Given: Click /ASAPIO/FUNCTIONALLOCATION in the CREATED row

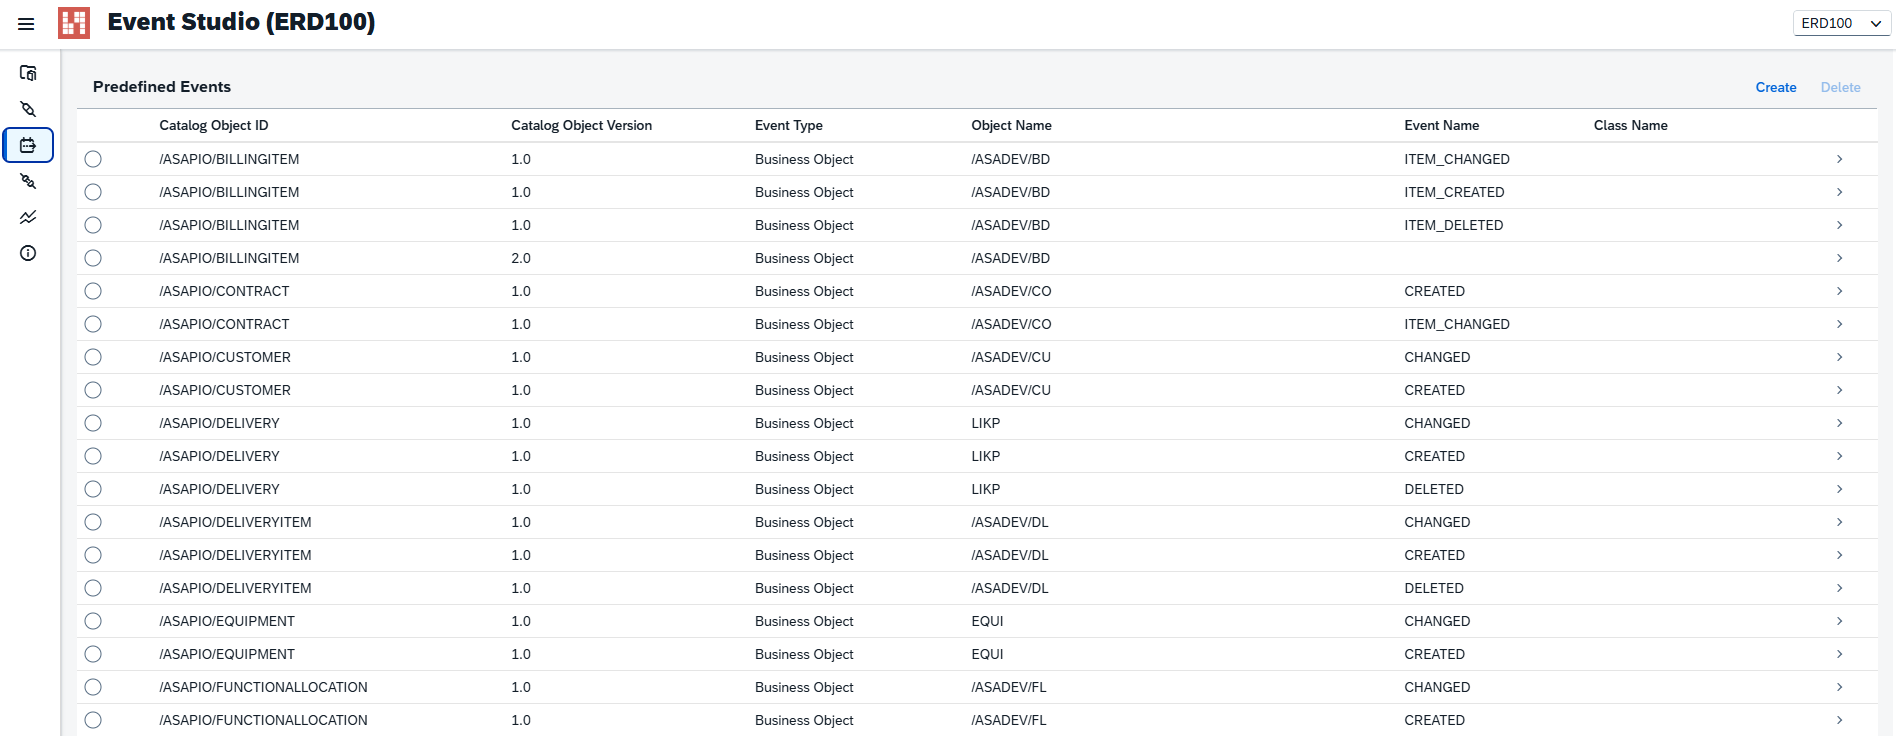Looking at the screenshot, I should coord(263,720).
